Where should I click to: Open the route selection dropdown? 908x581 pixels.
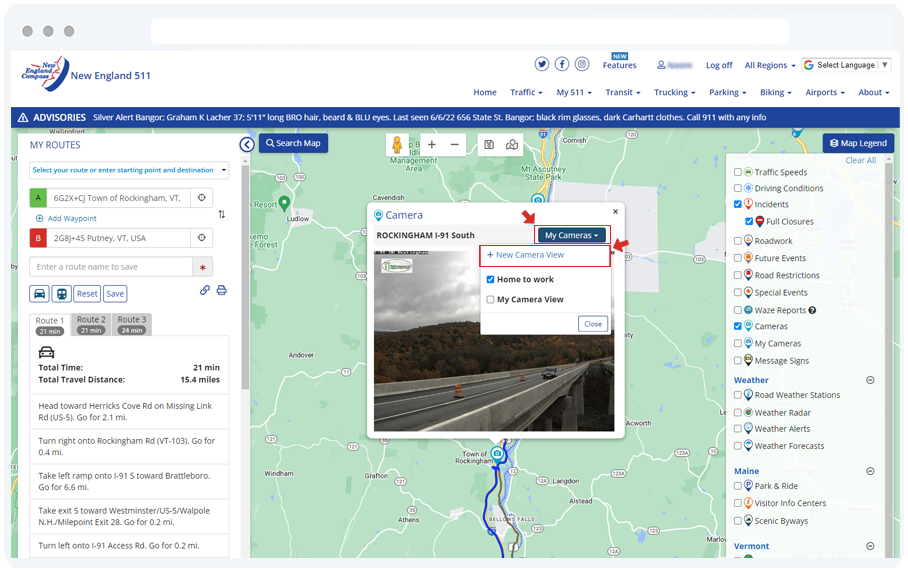tap(129, 170)
